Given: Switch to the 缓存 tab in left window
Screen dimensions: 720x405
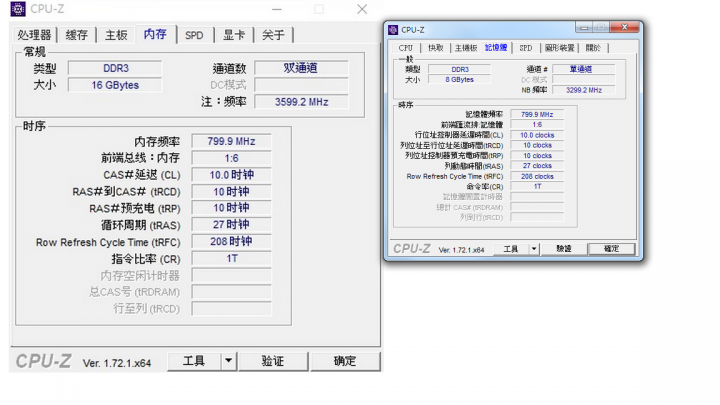Looking at the screenshot, I should pyautogui.click(x=77, y=35).
